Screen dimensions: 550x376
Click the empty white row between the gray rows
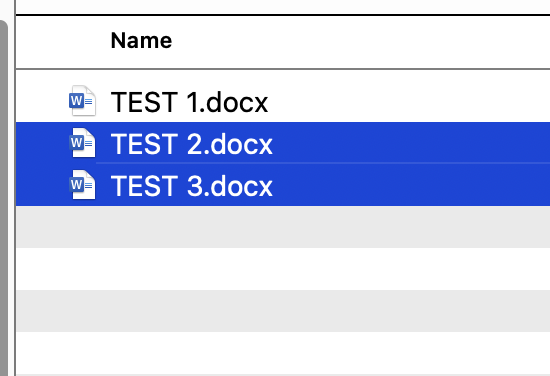tap(283, 269)
